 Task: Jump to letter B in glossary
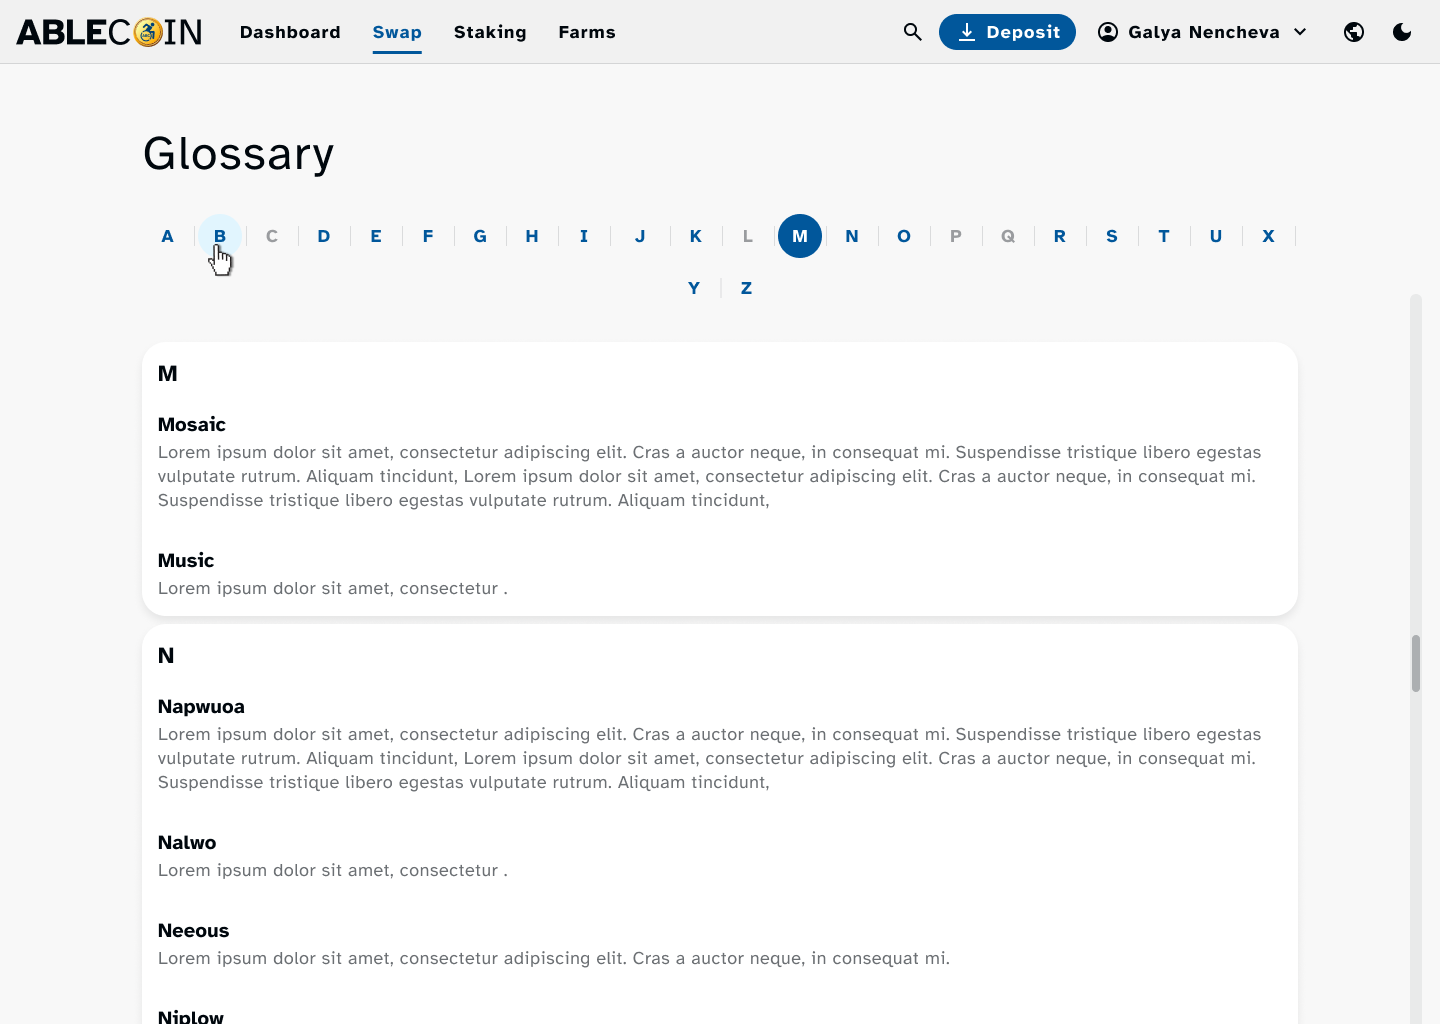pos(220,236)
